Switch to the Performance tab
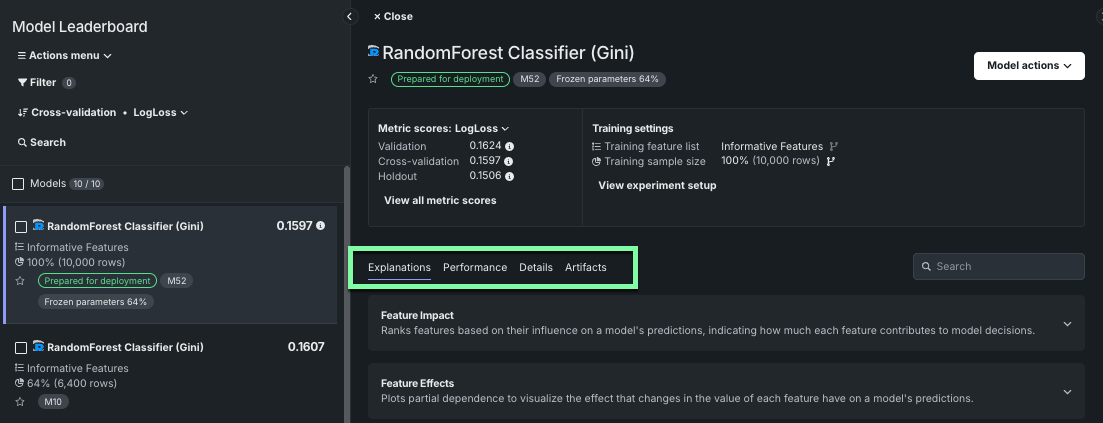1103x423 pixels. 475,267
